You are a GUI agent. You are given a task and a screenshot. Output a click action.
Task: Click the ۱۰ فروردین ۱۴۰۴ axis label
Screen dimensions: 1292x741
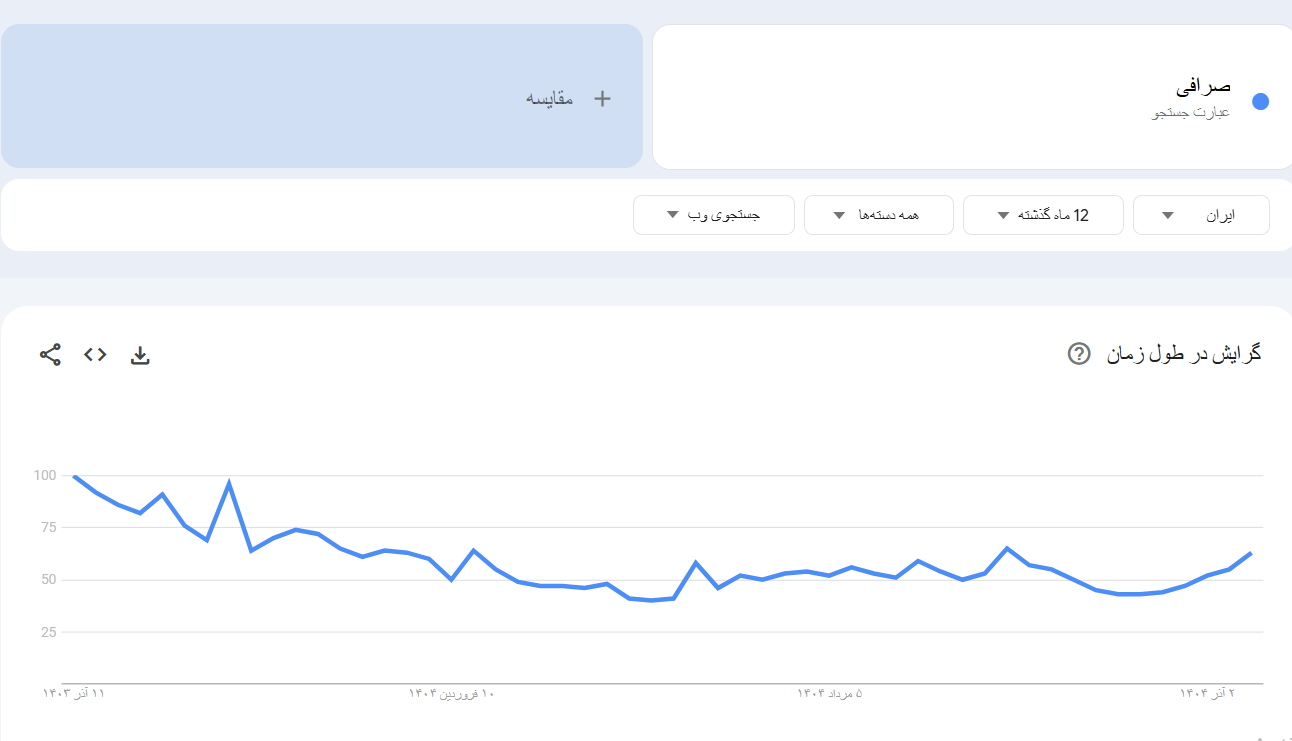(x=452, y=693)
